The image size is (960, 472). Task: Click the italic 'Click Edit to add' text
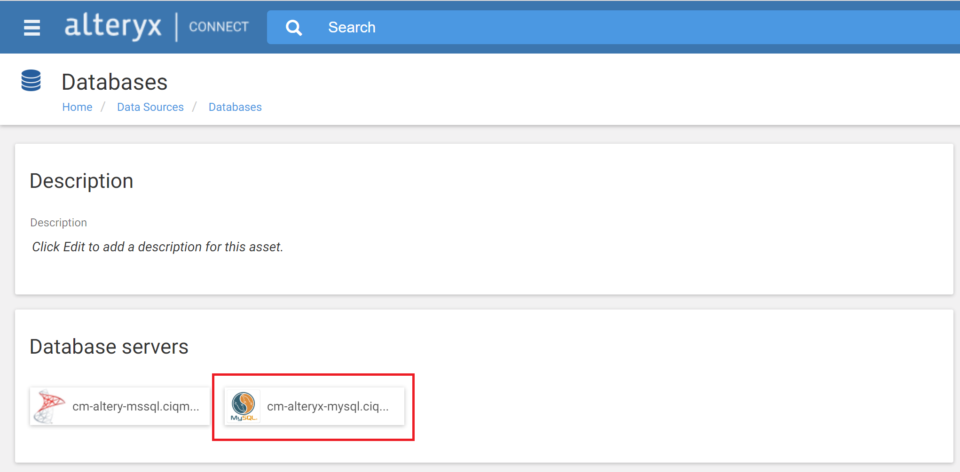[157, 247]
